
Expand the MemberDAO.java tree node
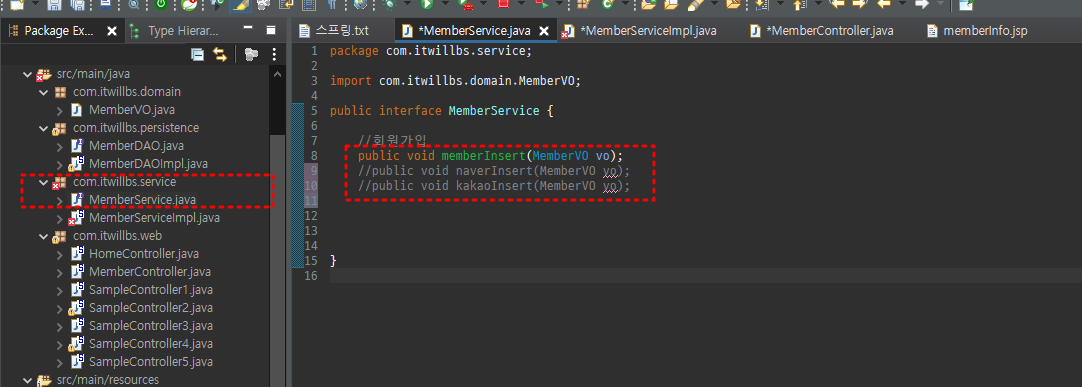coord(60,146)
